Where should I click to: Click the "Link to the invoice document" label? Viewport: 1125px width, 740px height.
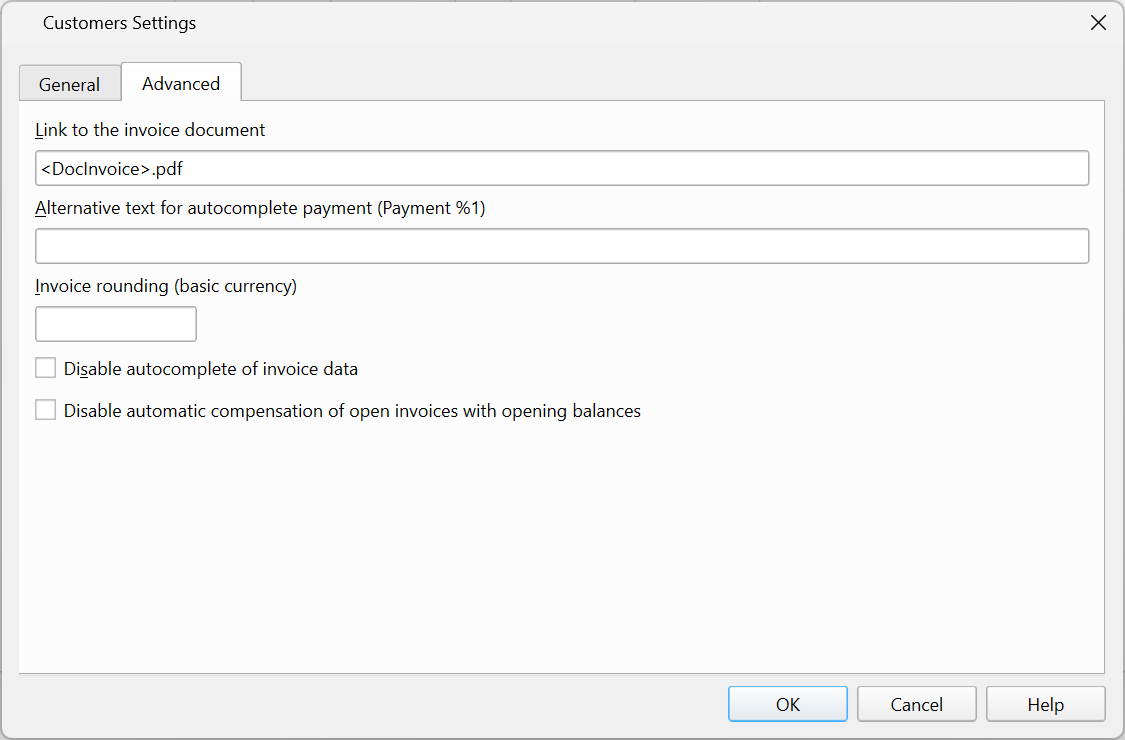pyautogui.click(x=150, y=130)
